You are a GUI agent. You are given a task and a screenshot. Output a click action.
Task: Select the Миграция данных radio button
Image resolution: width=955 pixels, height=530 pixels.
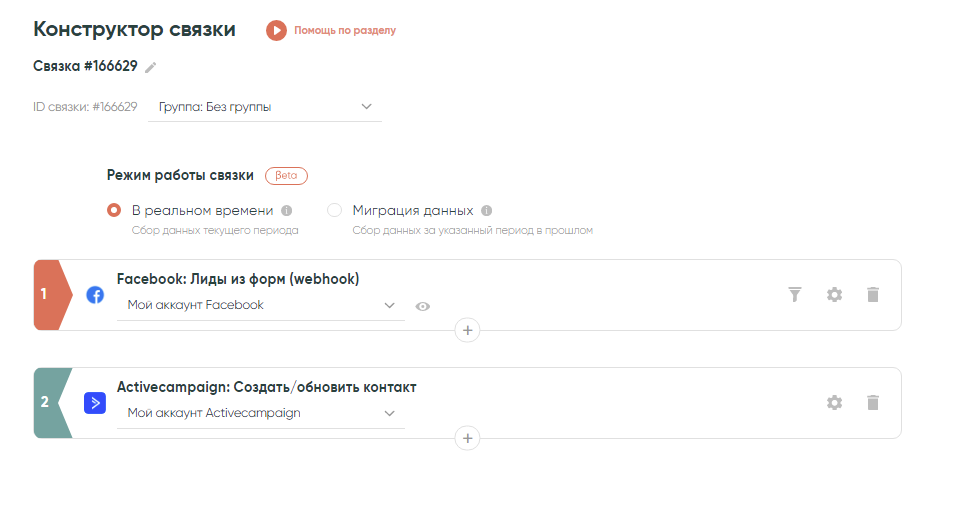click(x=335, y=211)
